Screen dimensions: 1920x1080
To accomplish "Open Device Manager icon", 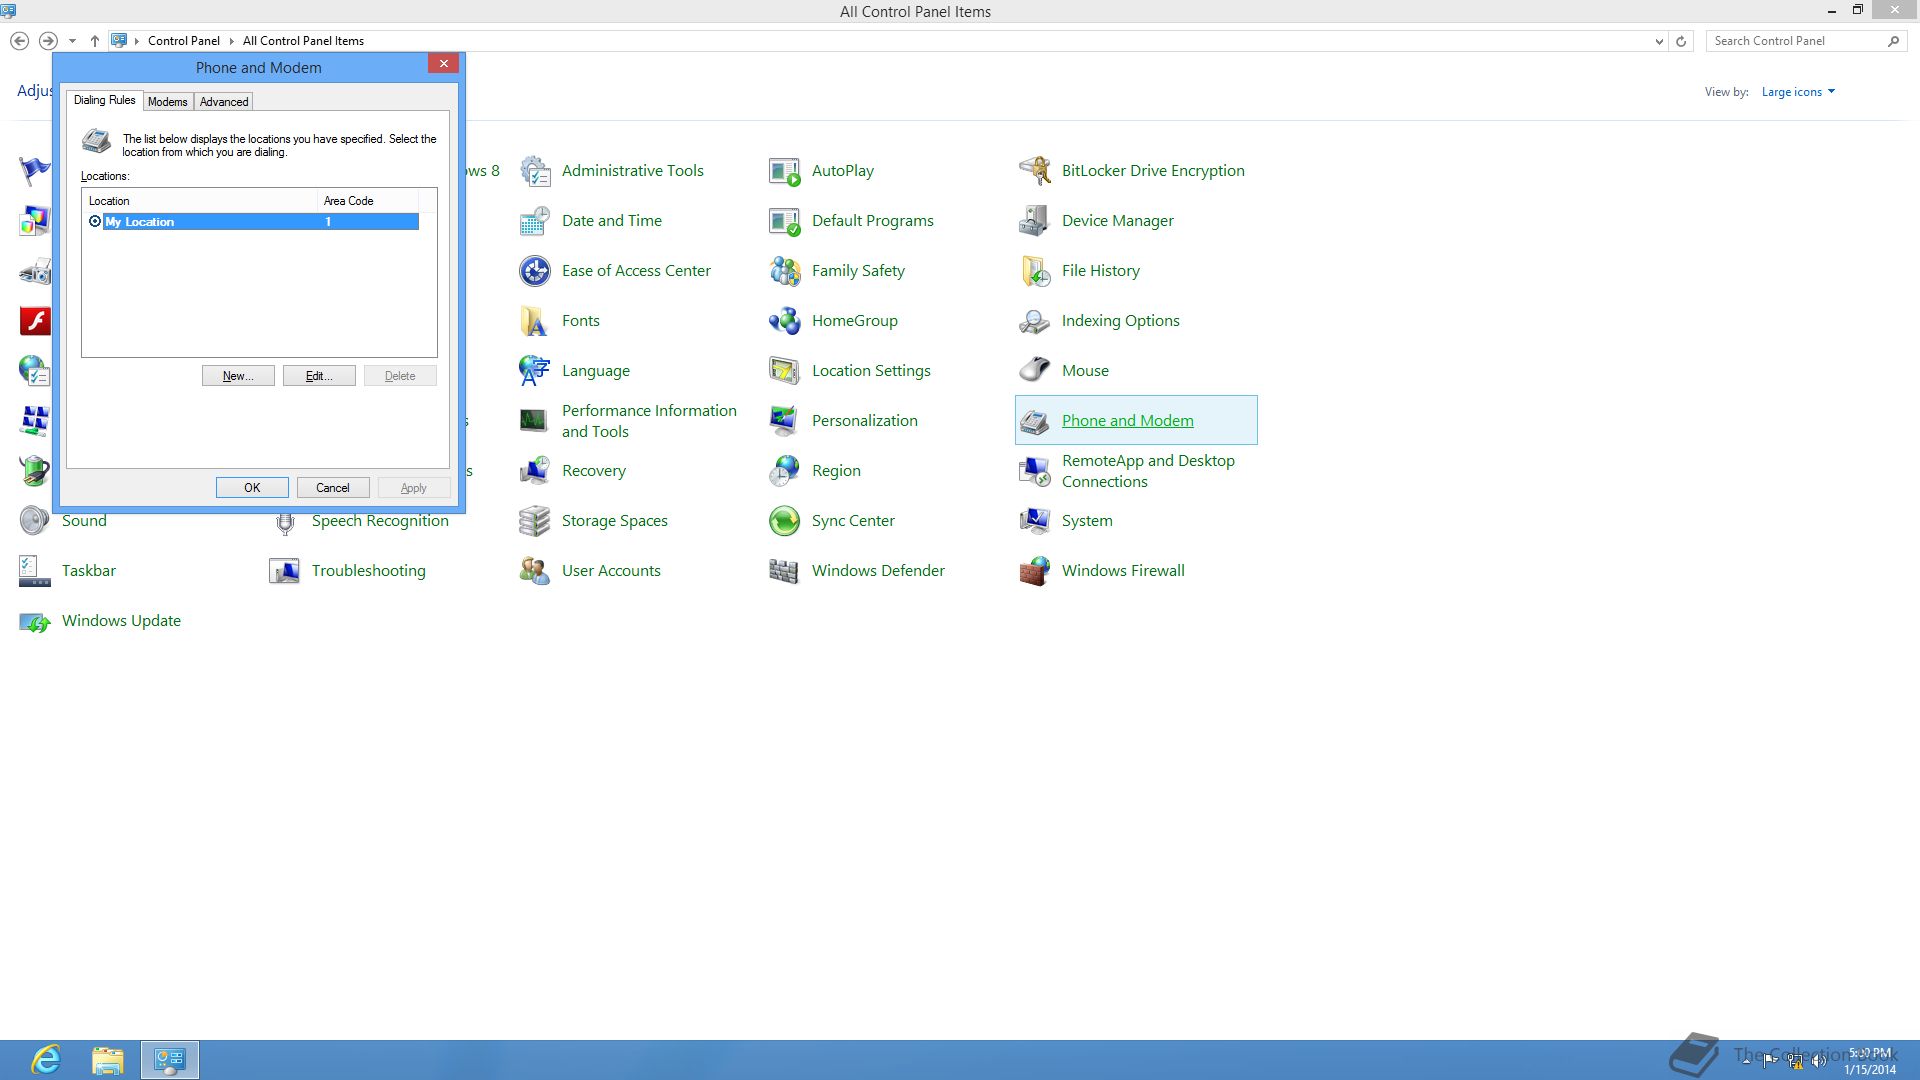I will pos(1035,221).
